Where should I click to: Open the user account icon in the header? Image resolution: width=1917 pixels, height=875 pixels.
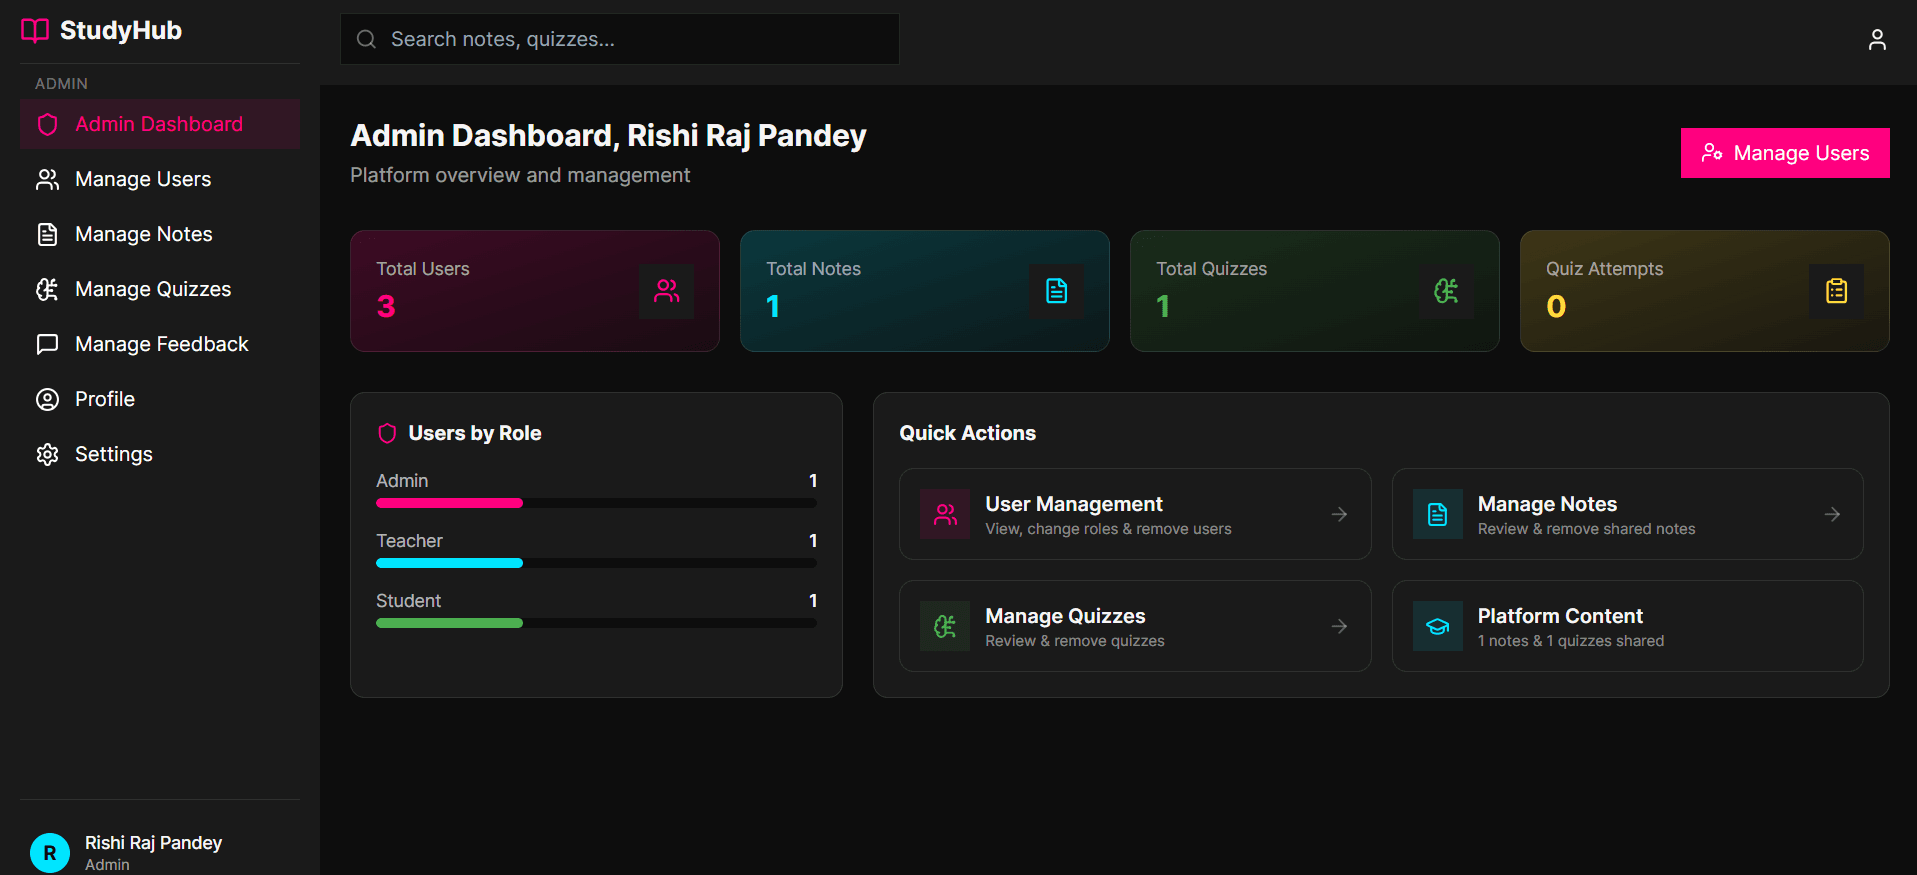(x=1877, y=39)
